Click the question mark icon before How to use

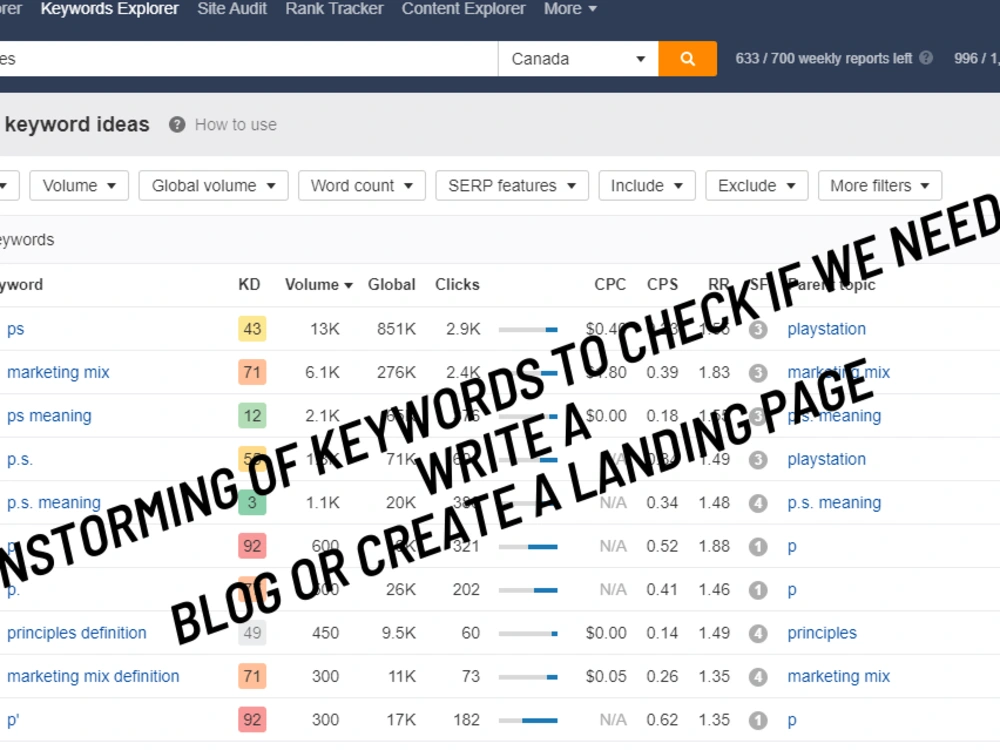pos(177,124)
